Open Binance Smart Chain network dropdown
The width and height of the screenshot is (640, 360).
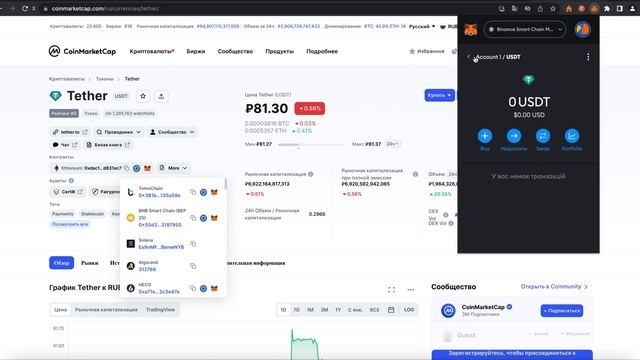(525, 29)
